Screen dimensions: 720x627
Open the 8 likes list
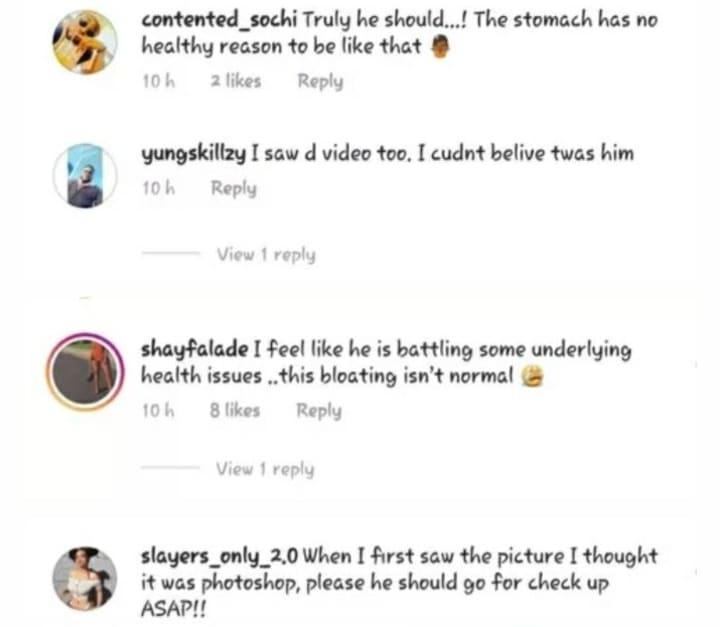tap(235, 410)
